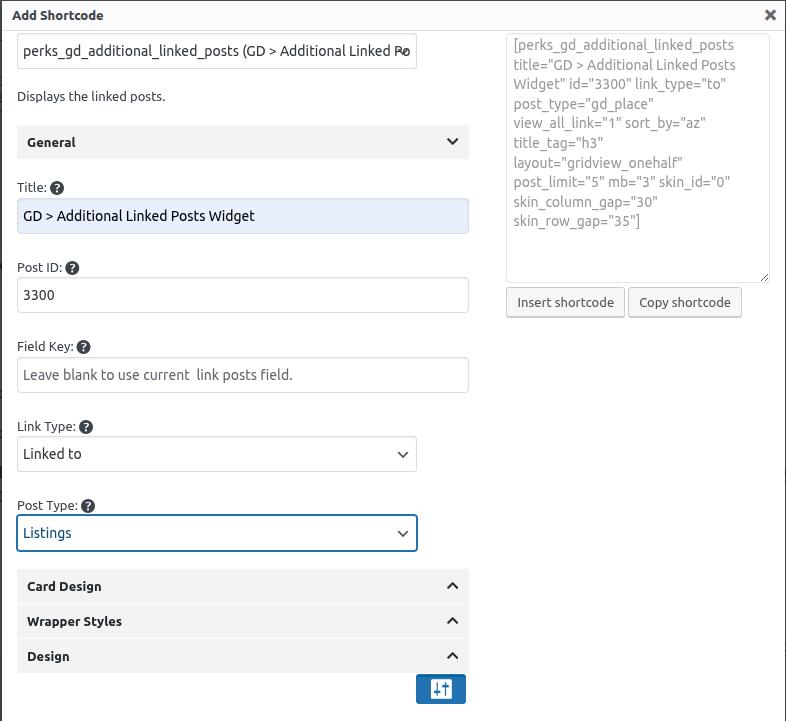This screenshot has width=786, height=721.
Task: Click the help icon beside Post ID
Action: click(x=72, y=268)
